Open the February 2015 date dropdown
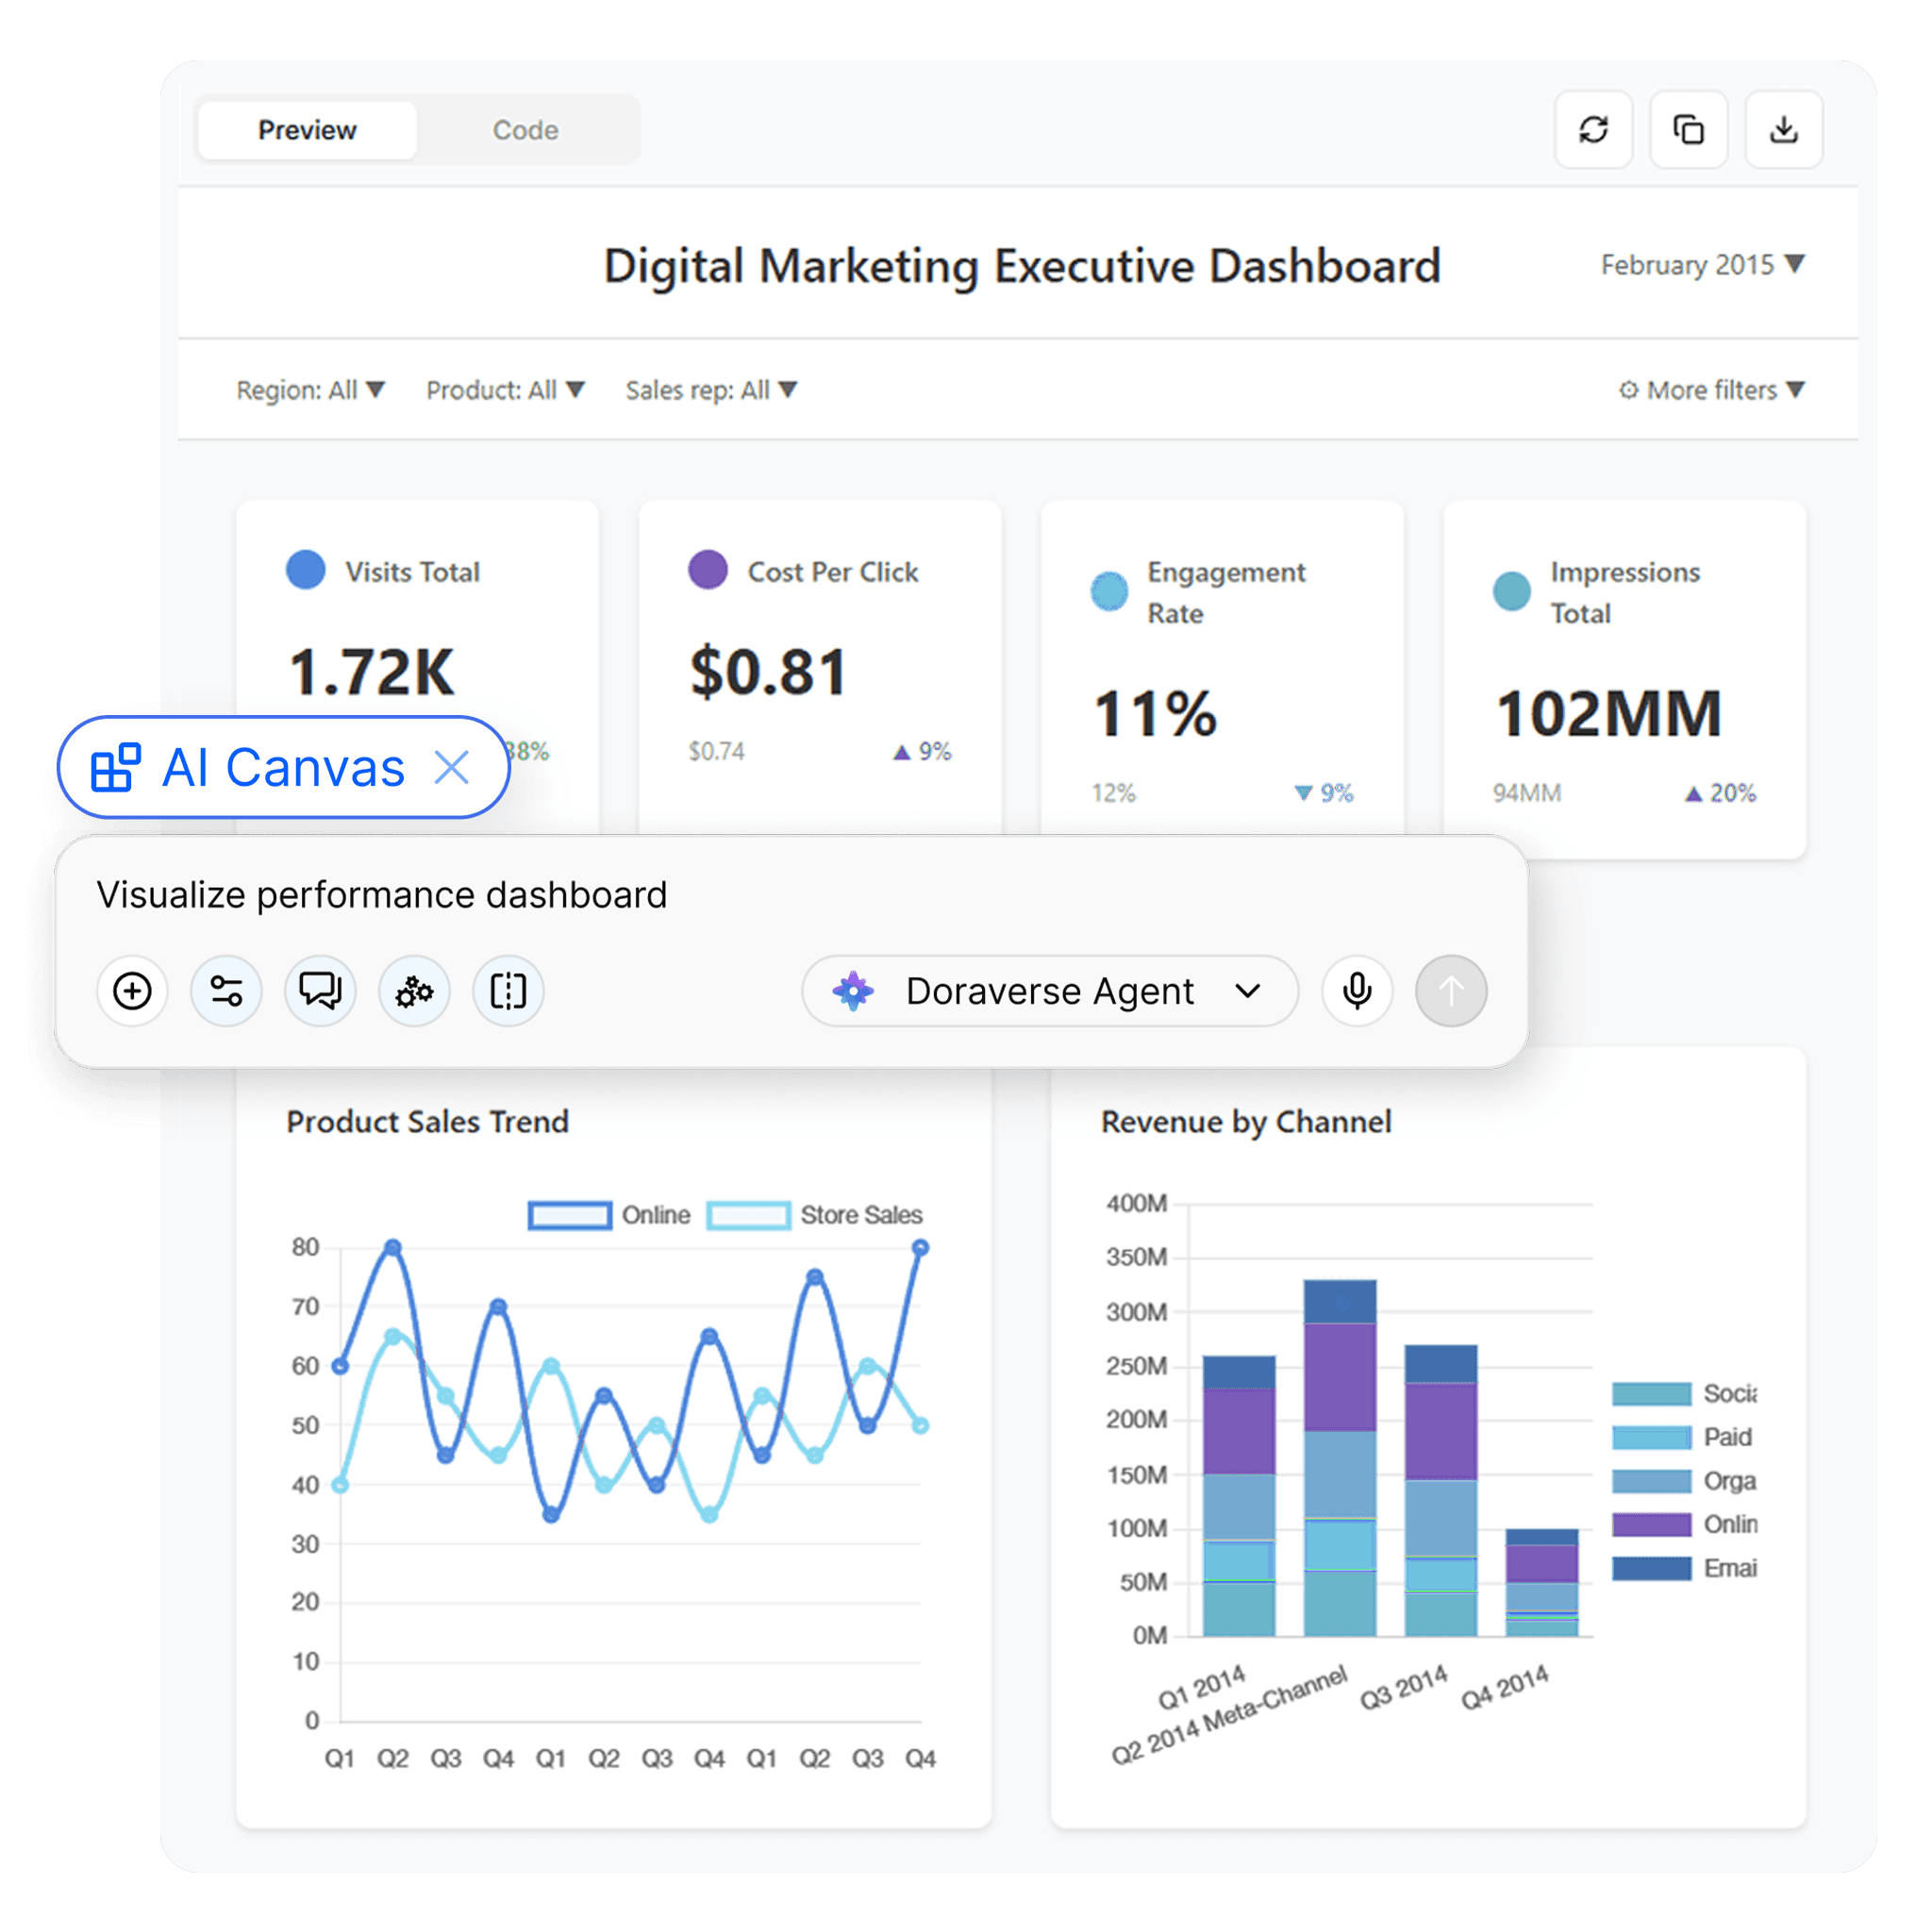This screenshot has height=1932, width=1932. click(x=1702, y=265)
